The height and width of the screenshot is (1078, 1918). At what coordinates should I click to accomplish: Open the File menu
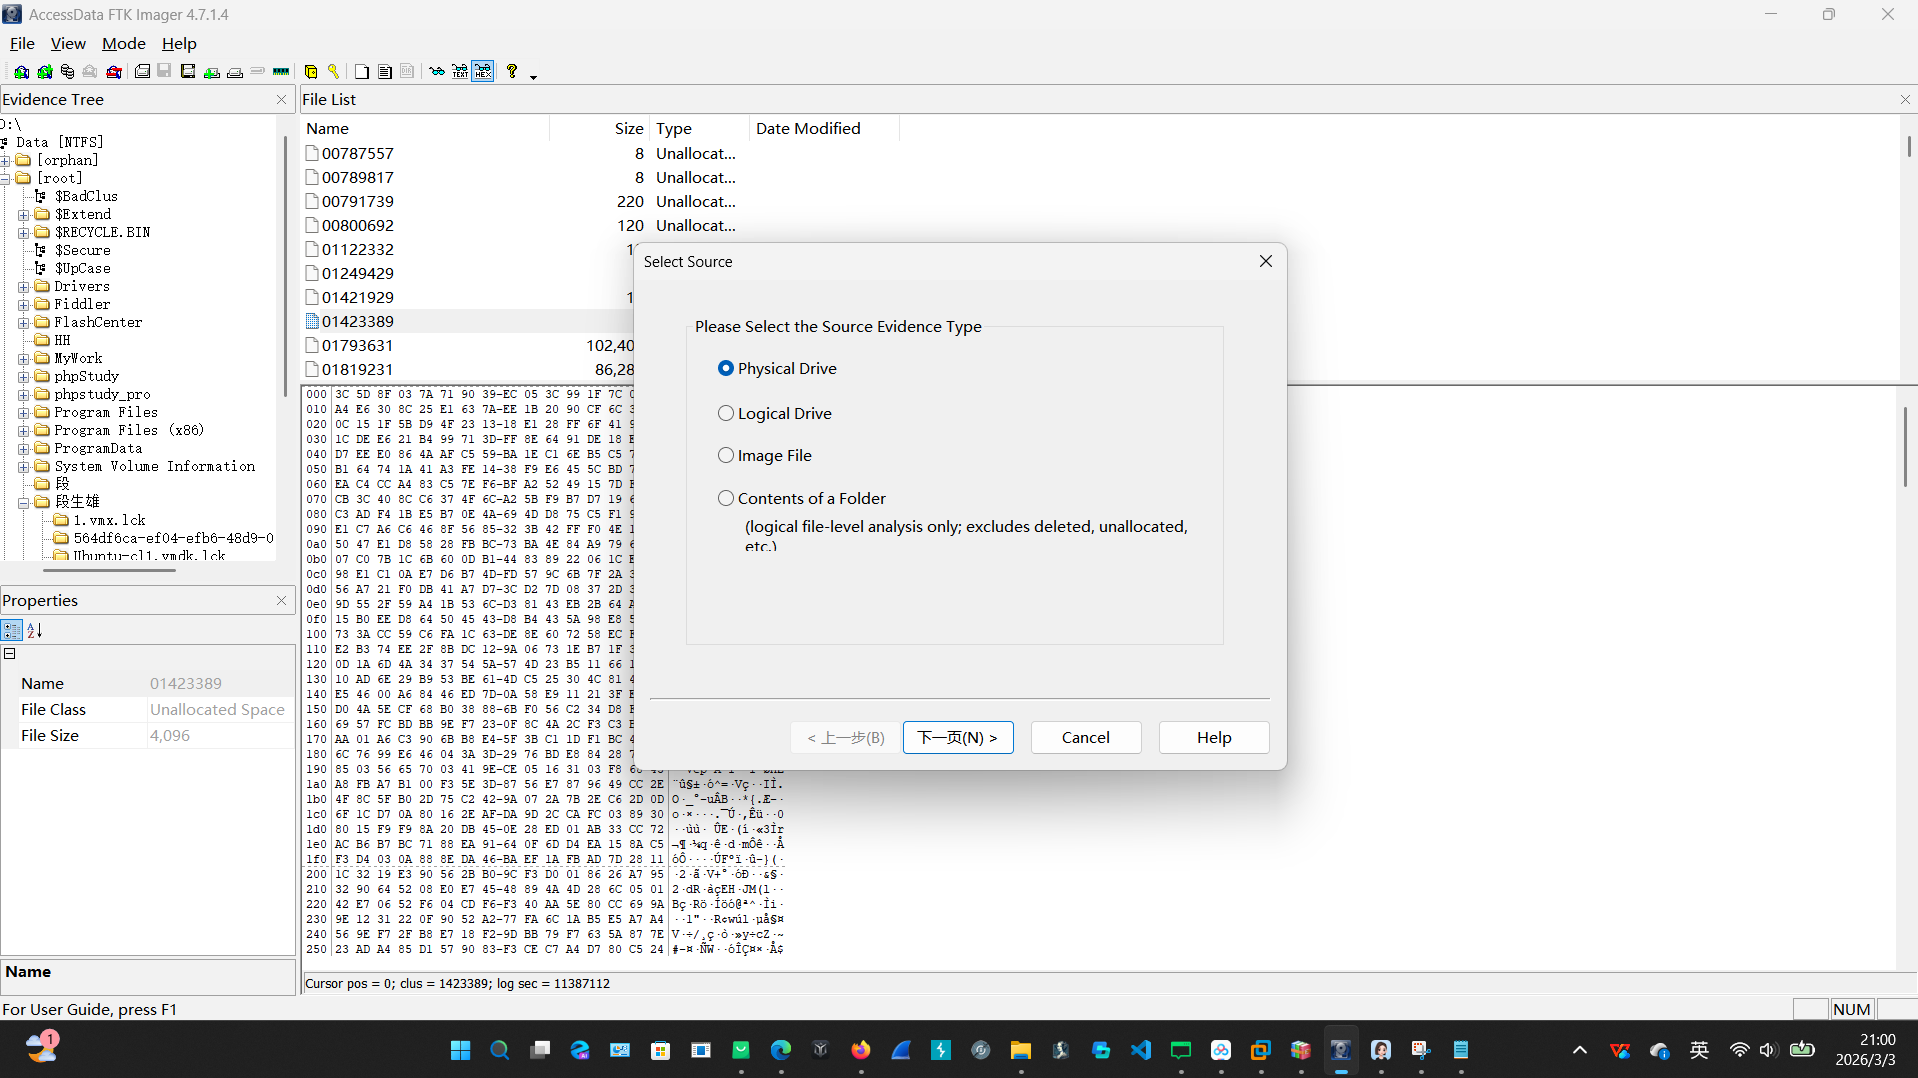22,44
